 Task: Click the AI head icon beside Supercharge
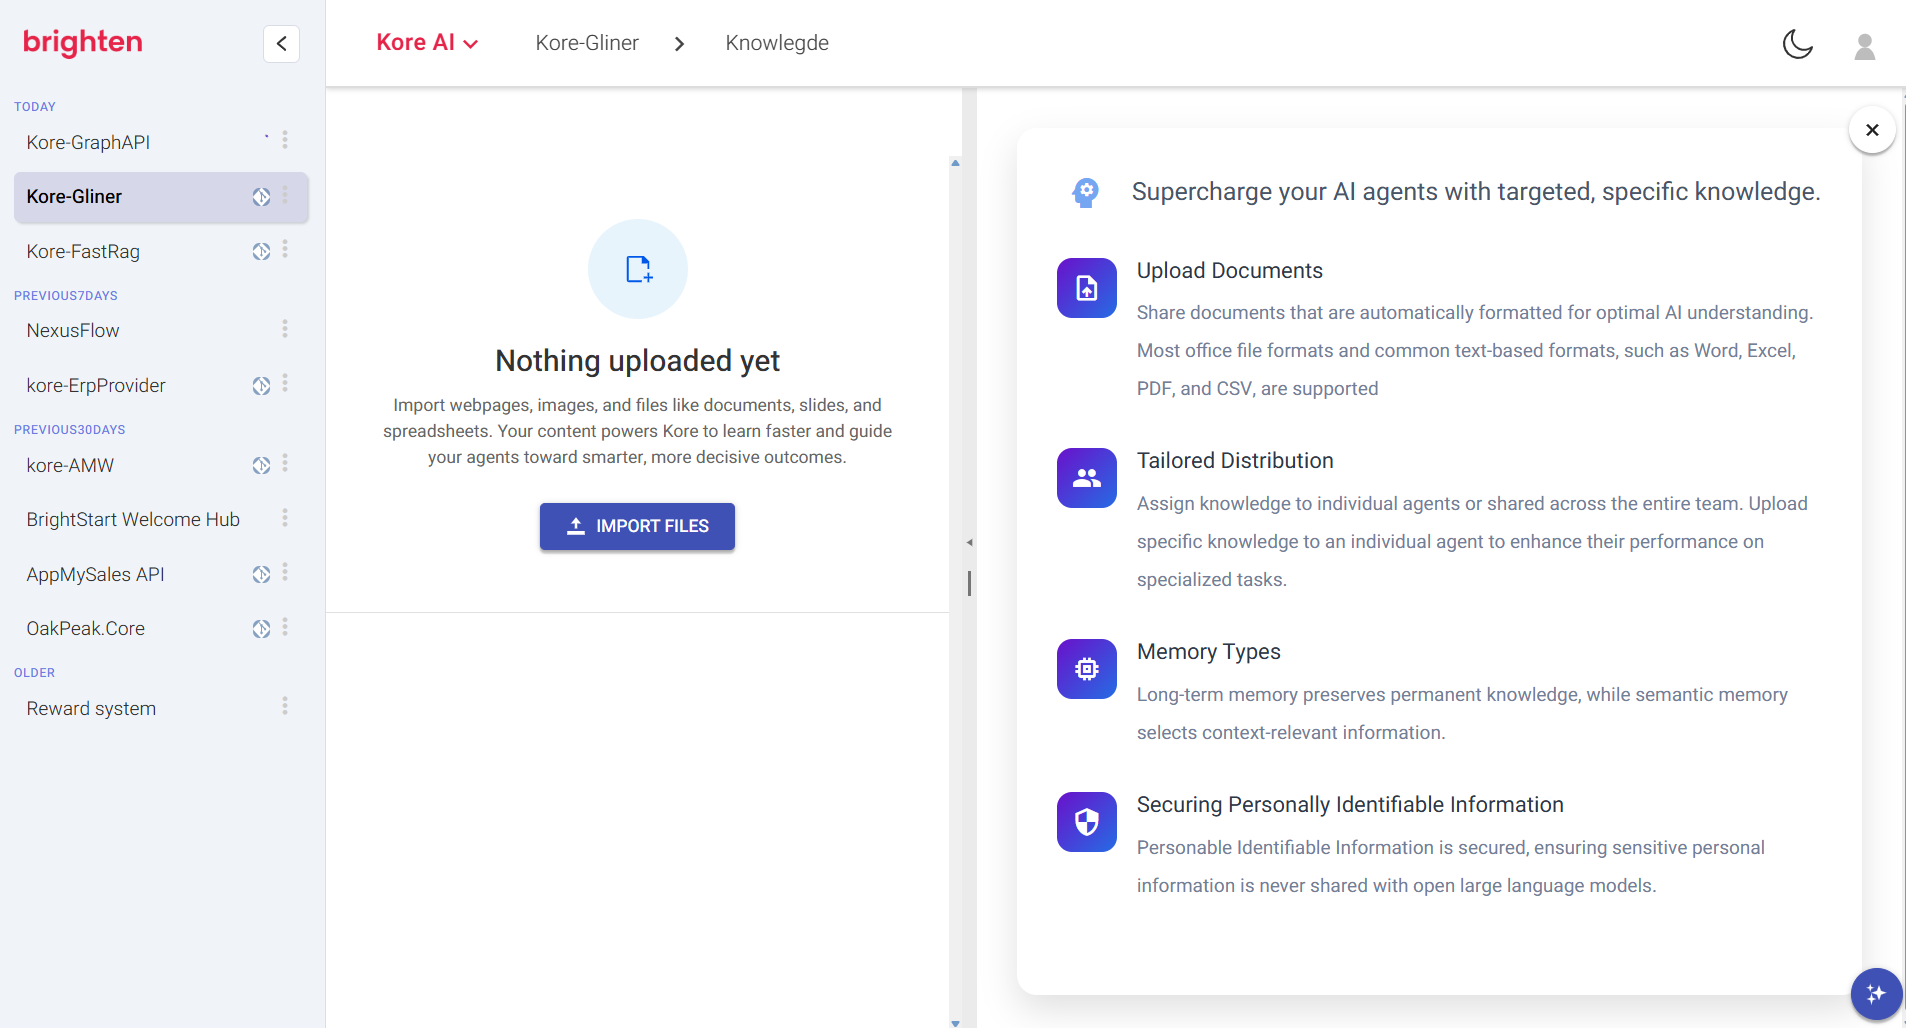point(1085,192)
